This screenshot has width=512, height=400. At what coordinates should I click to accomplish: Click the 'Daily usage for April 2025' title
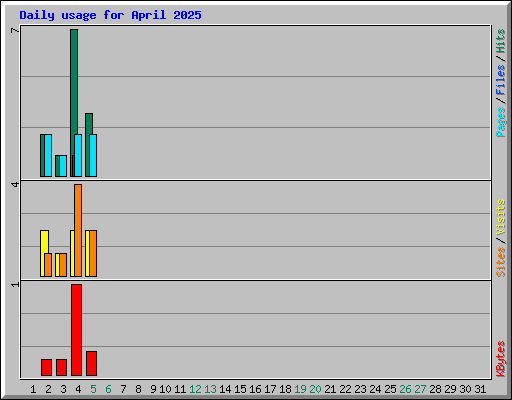pos(110,15)
